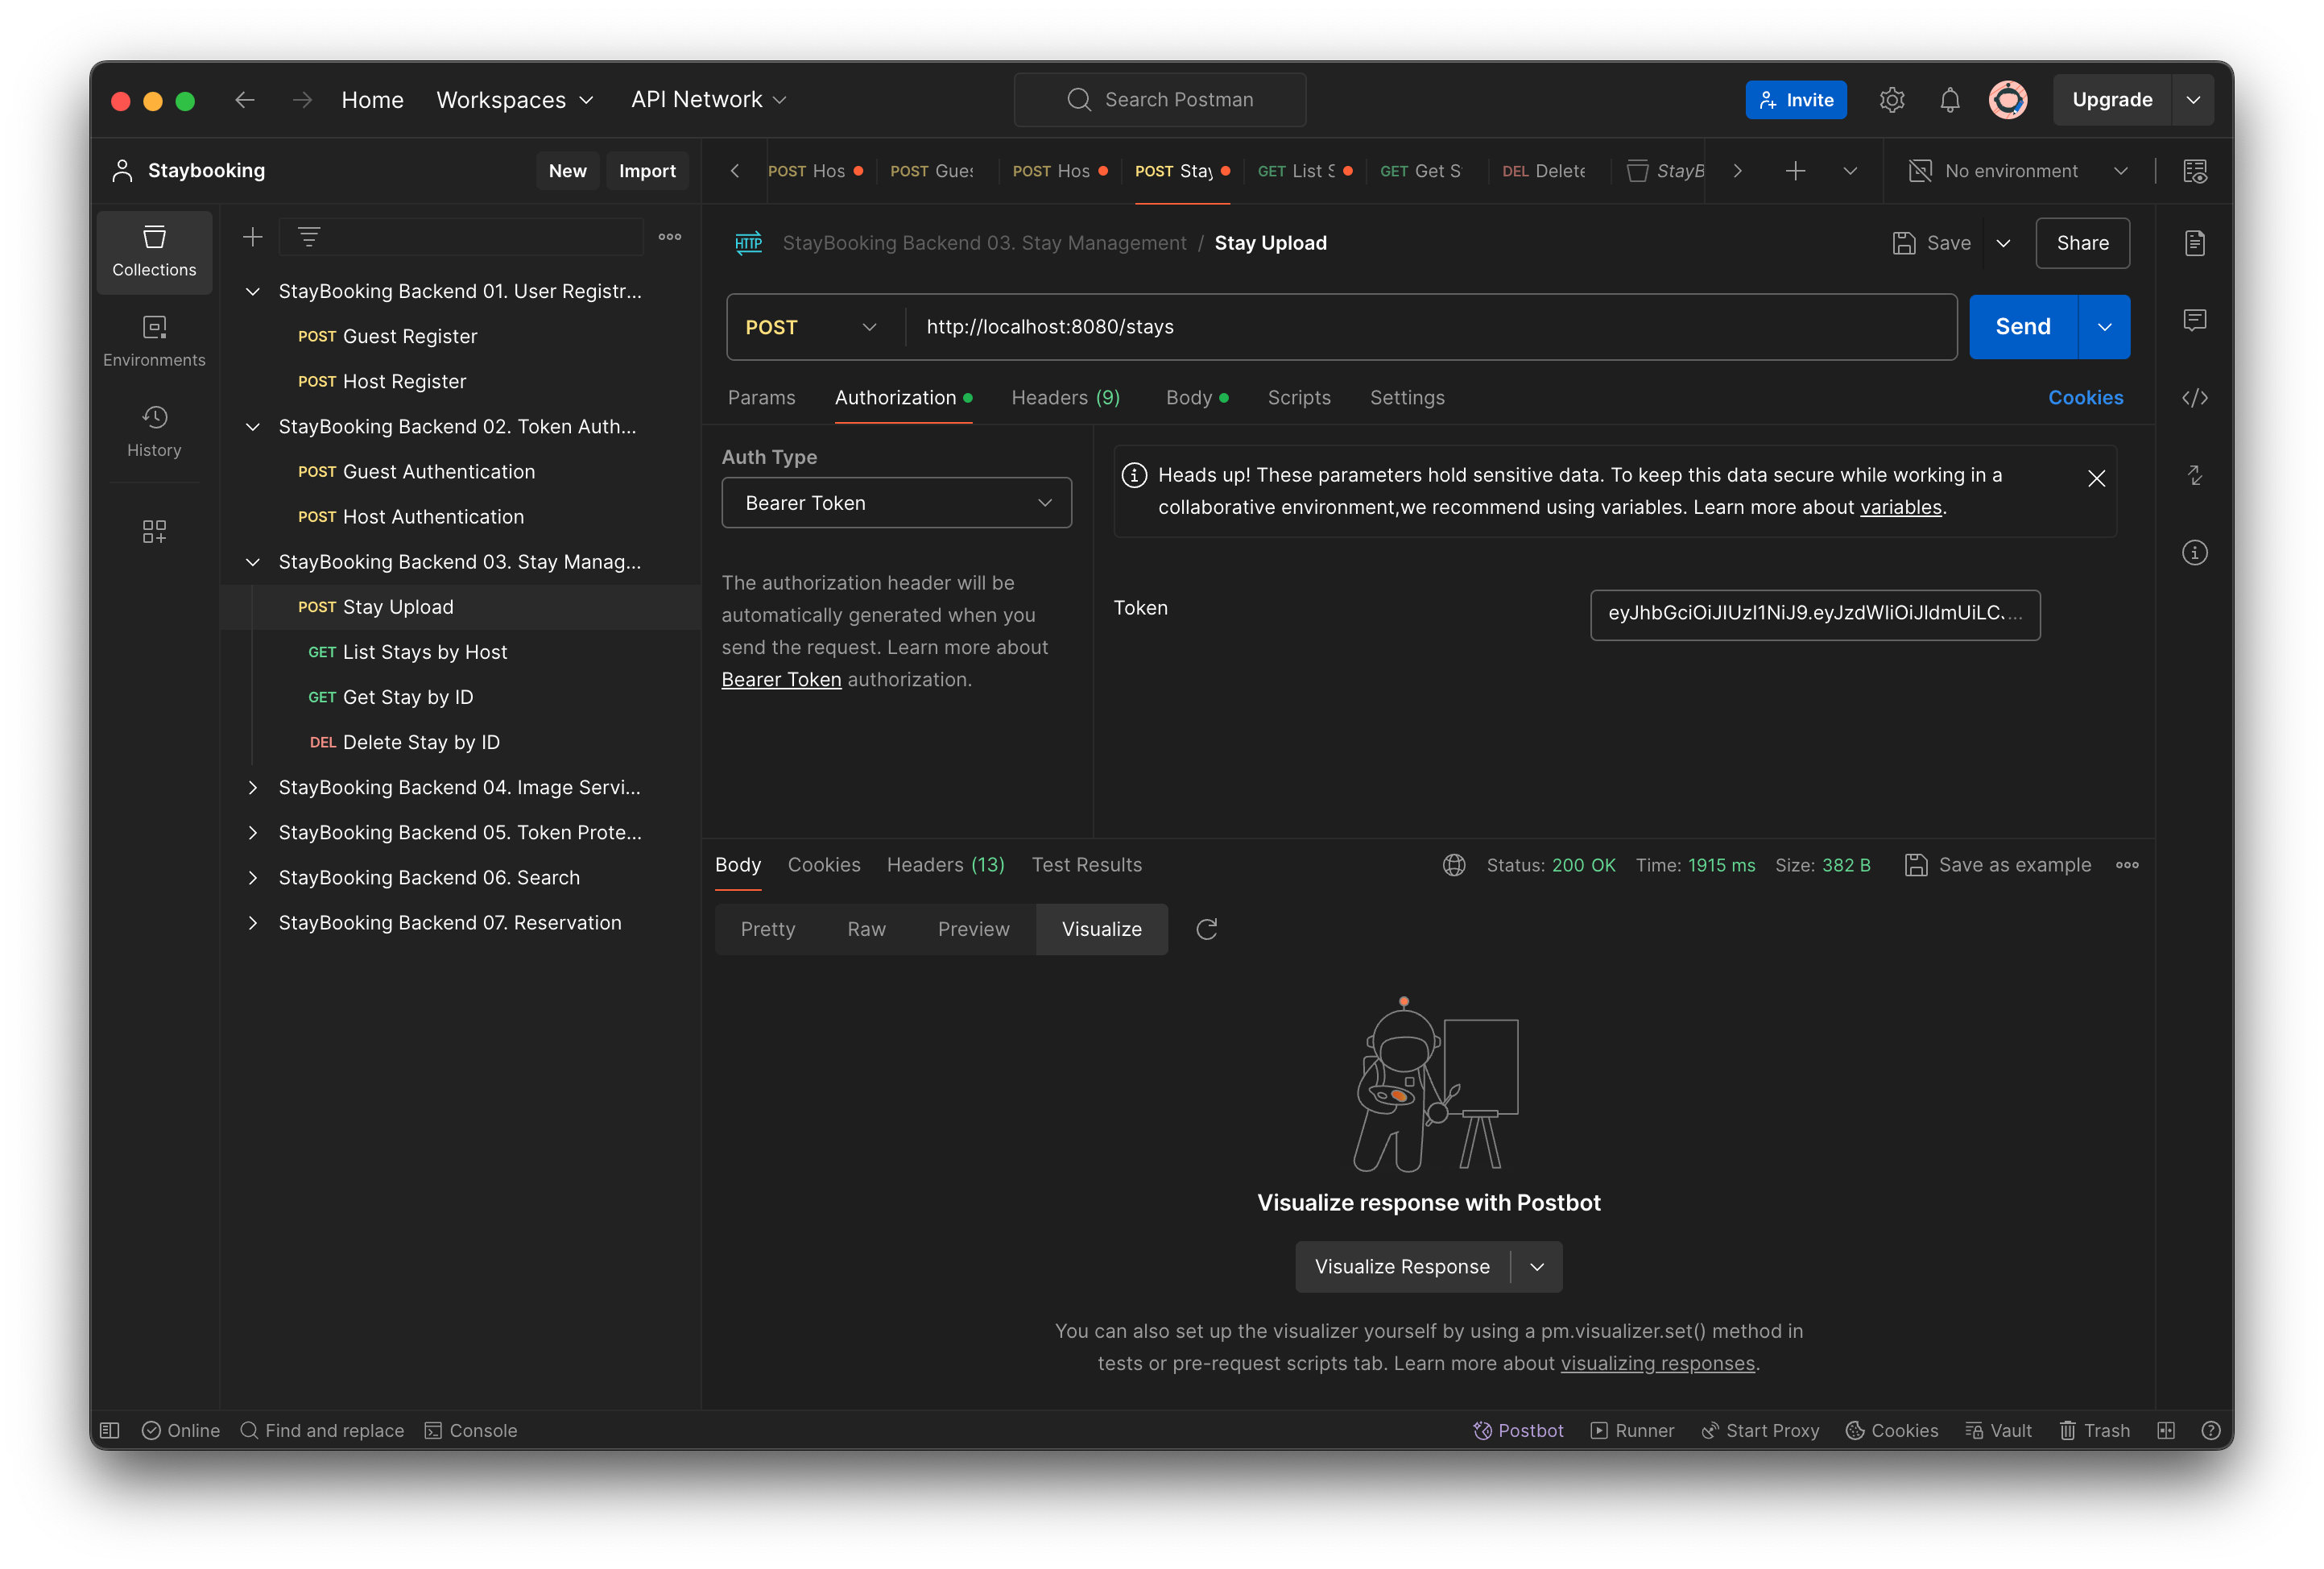
Task: Open the Environments panel
Action: 154,340
